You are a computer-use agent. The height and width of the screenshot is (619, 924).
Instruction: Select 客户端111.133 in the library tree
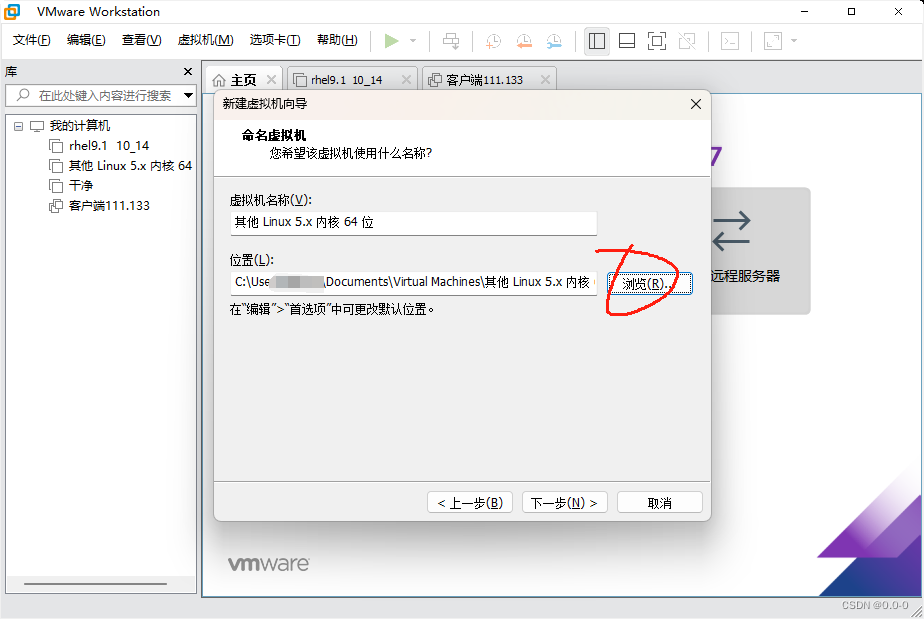[109, 206]
